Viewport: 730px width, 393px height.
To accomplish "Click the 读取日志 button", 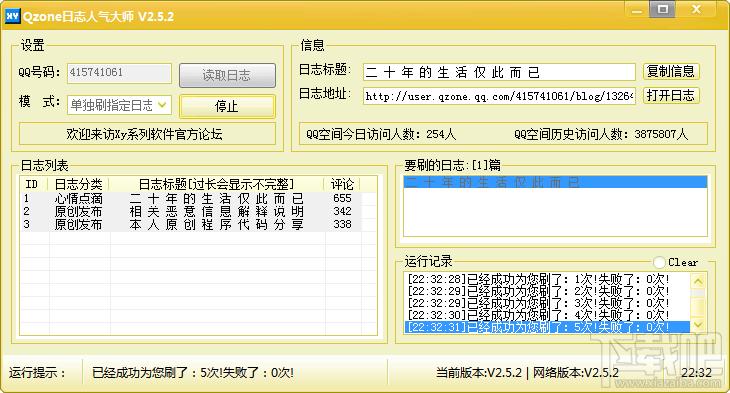I will (x=227, y=75).
